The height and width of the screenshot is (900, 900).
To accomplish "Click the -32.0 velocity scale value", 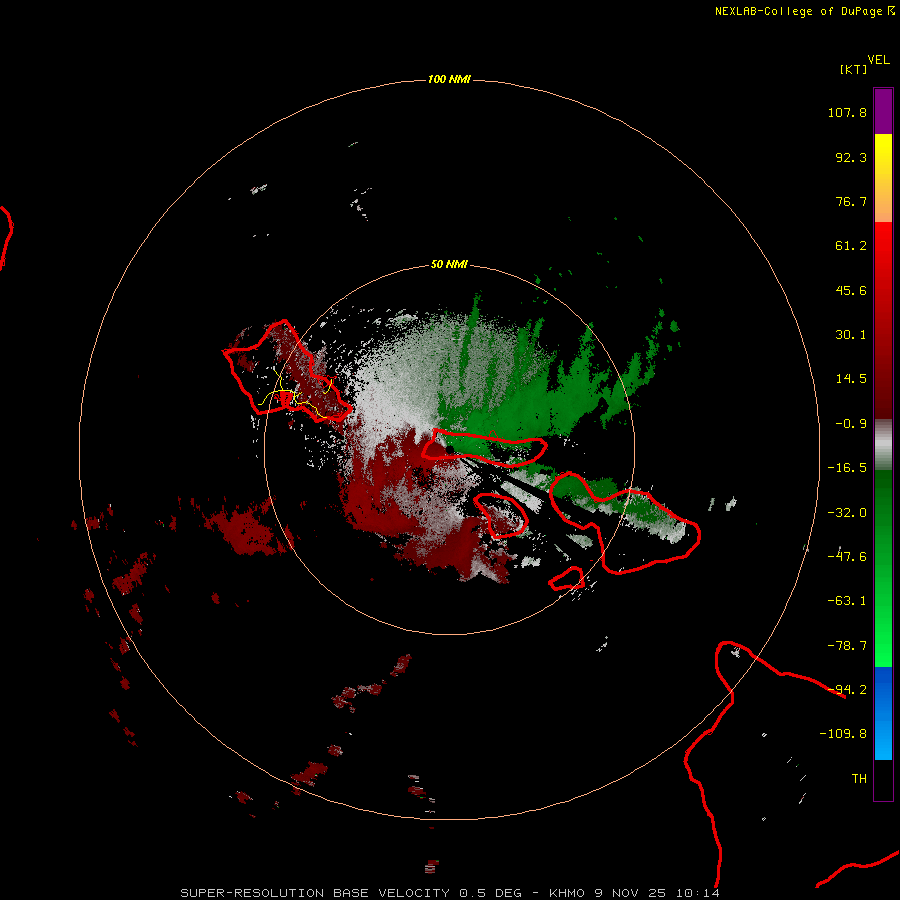I will pyautogui.click(x=847, y=513).
